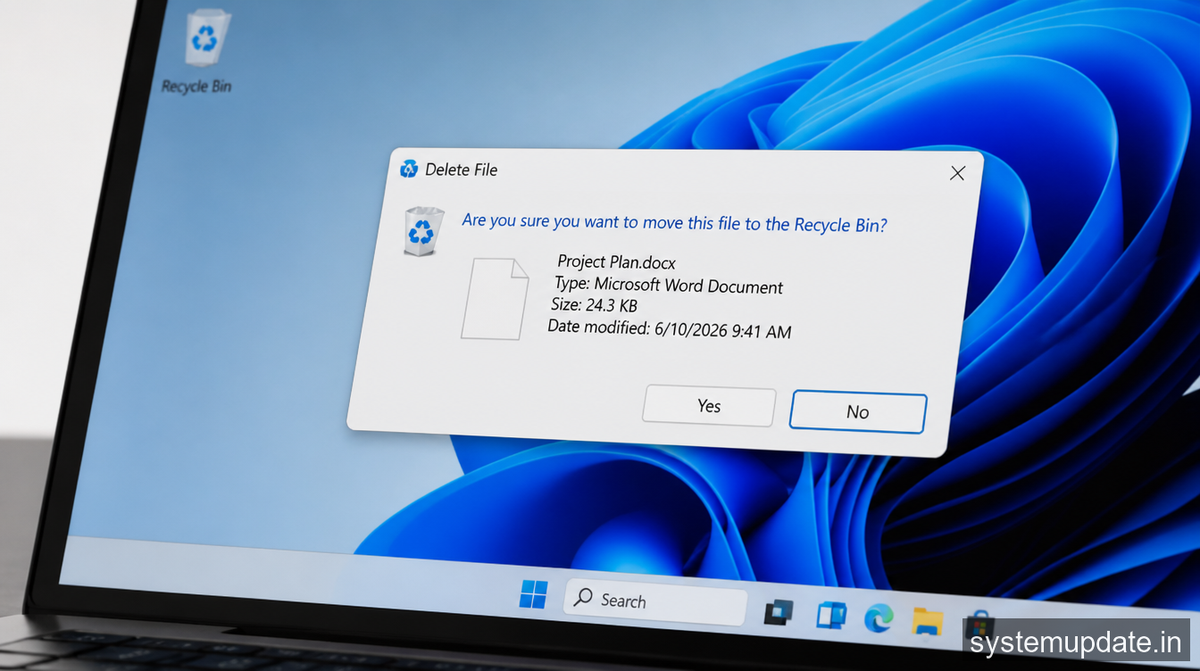1200x671 pixels.
Task: Click the blank document thumbnail for Project Plan.docx
Action: 494,298
